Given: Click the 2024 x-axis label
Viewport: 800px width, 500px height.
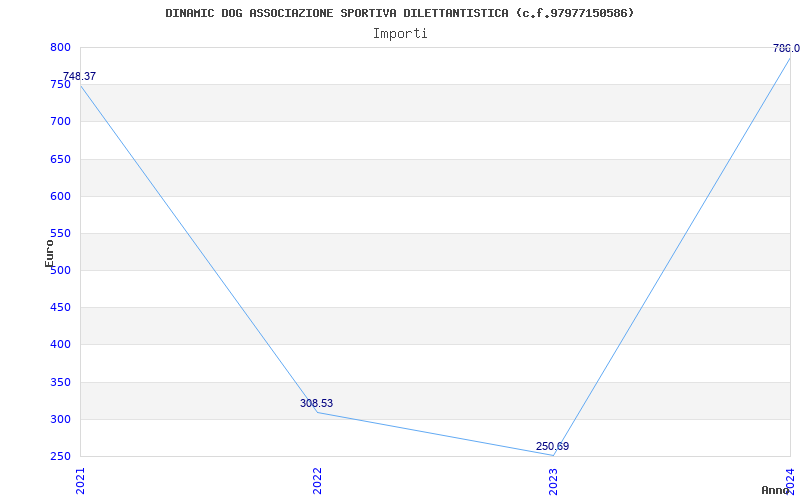Looking at the screenshot, I should pyautogui.click(x=790, y=481).
